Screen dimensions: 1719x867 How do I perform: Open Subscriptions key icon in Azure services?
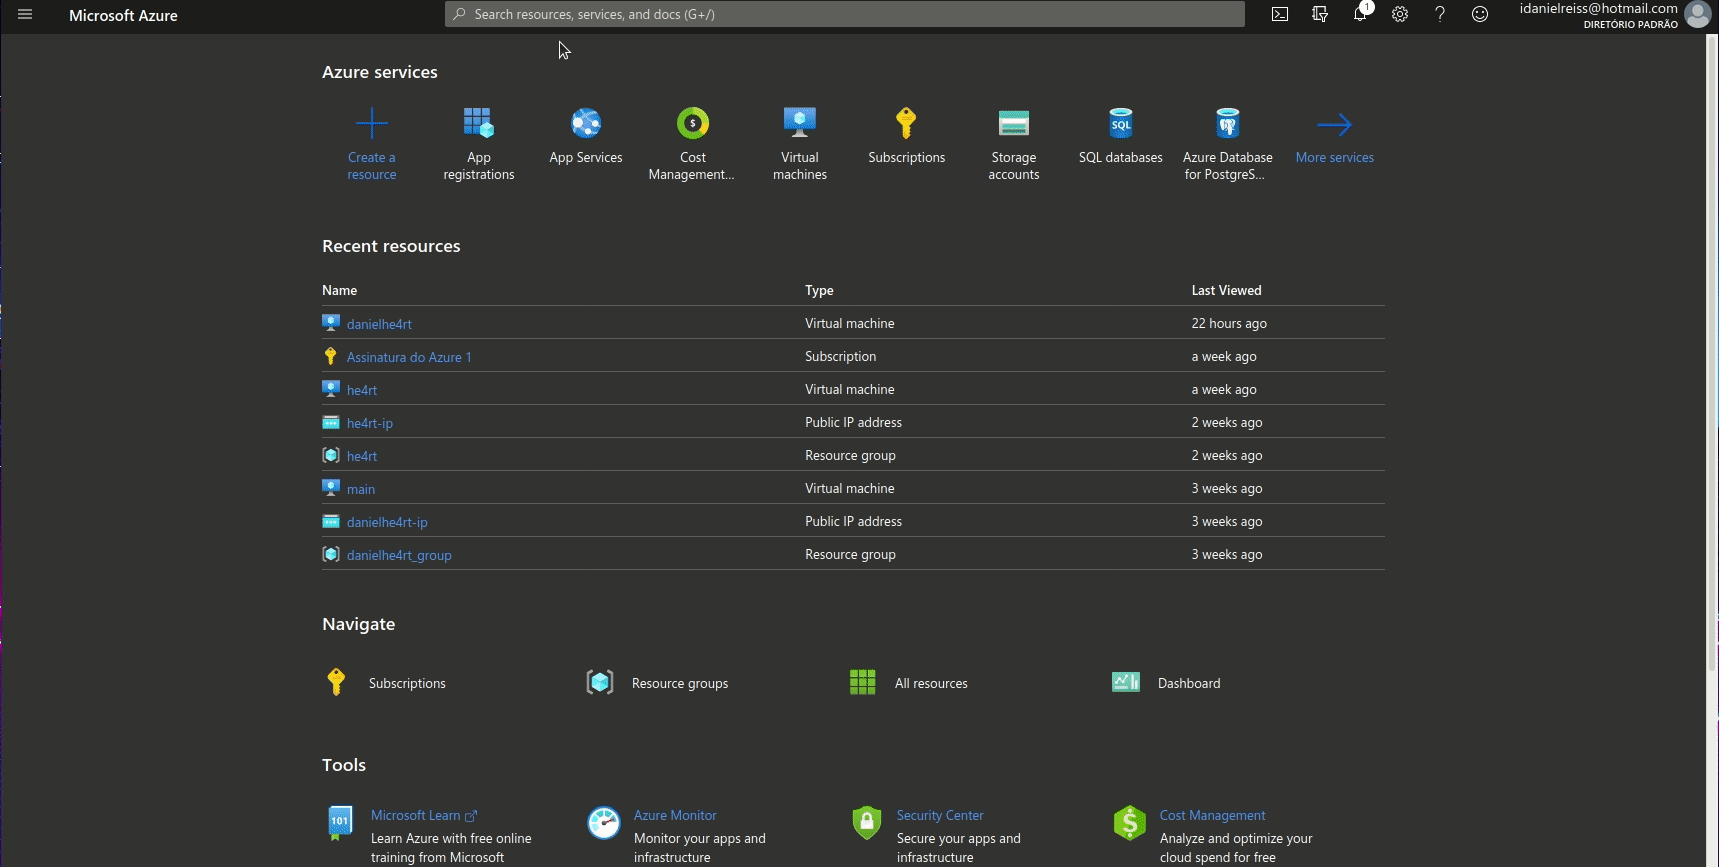pos(906,123)
